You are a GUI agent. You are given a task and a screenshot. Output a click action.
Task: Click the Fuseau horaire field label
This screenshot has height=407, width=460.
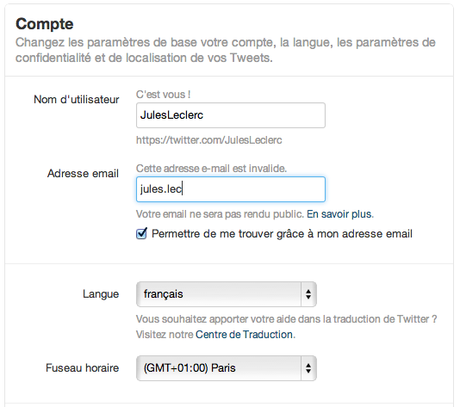pyautogui.click(x=82, y=368)
